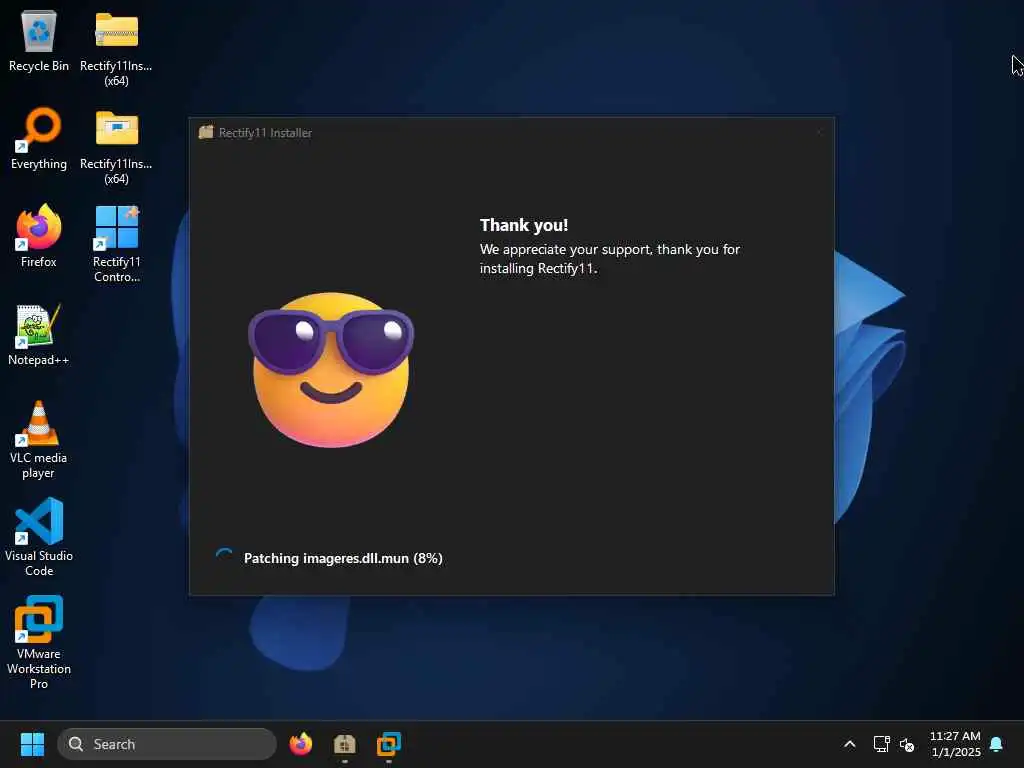The image size is (1024, 768).
Task: Open the notification bell icon
Action: click(996, 744)
